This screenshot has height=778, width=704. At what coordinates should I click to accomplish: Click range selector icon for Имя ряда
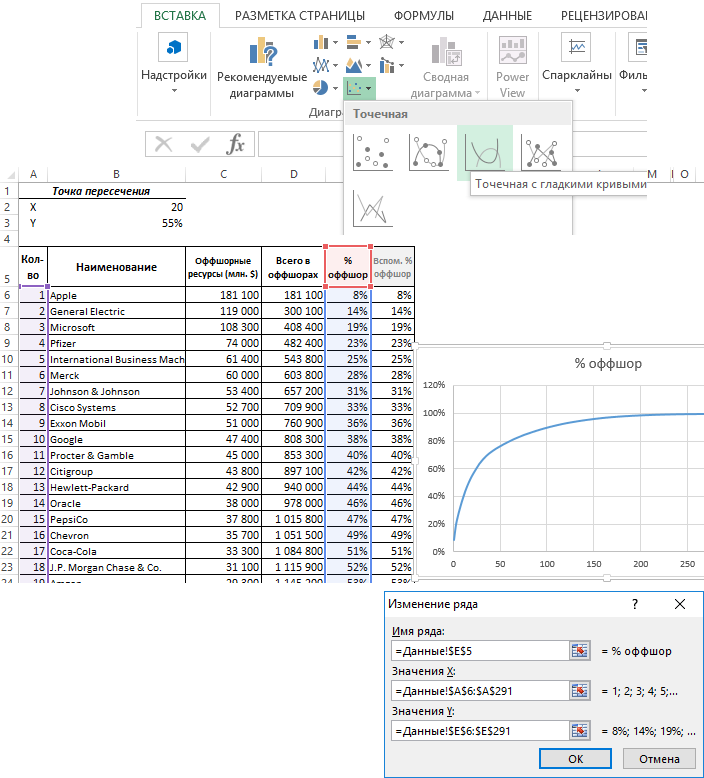pyautogui.click(x=579, y=650)
